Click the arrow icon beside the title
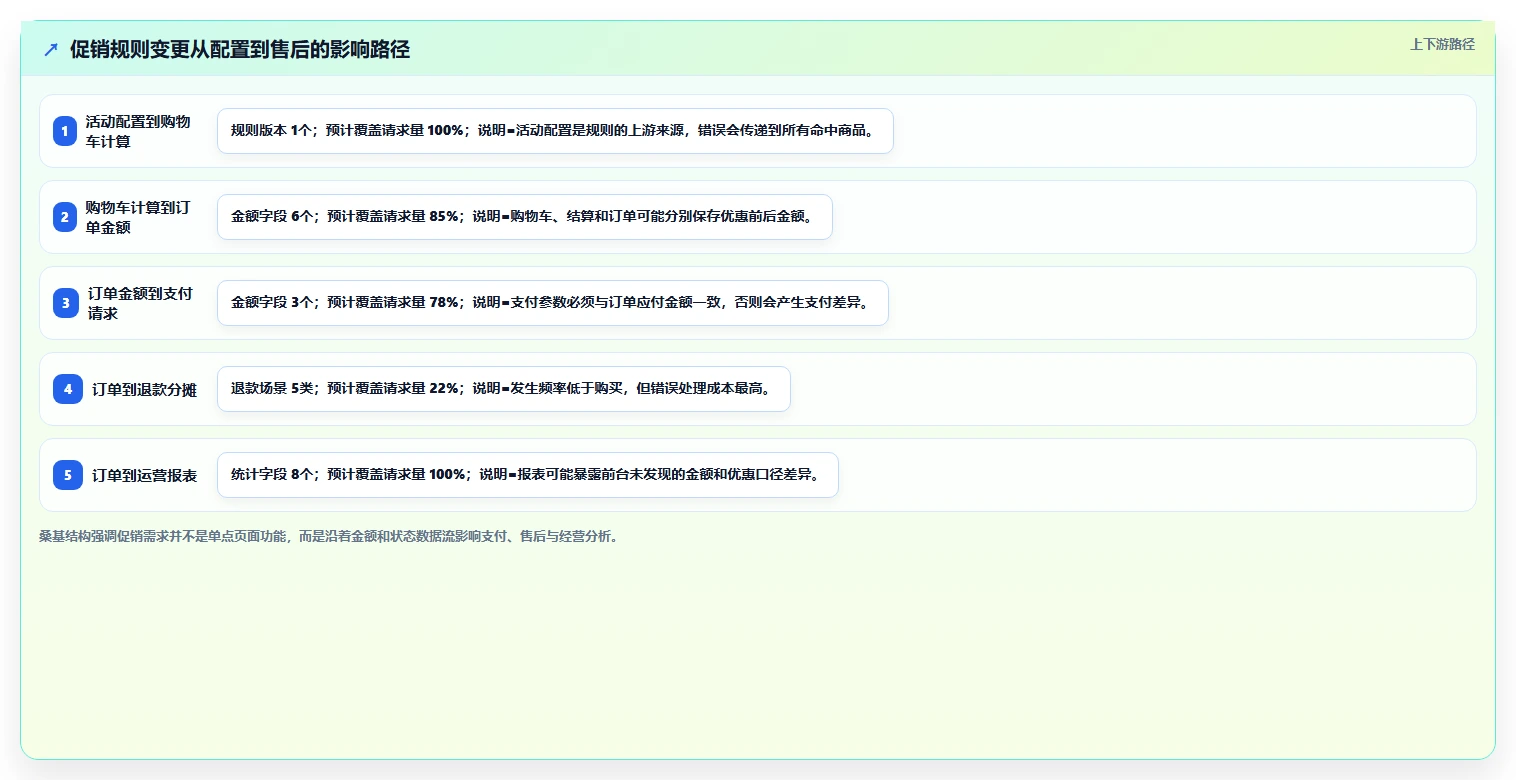The image size is (1516, 780). click(51, 50)
